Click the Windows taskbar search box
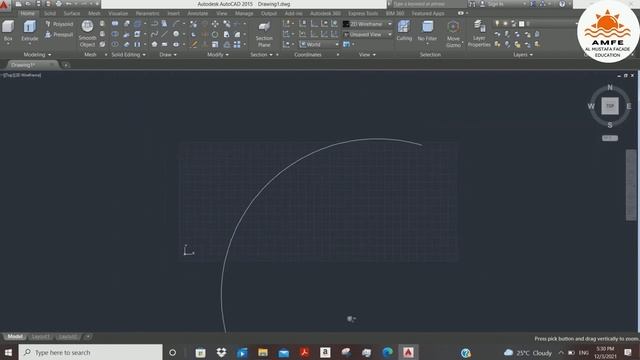The image size is (640, 360). pyautogui.click(x=90, y=352)
